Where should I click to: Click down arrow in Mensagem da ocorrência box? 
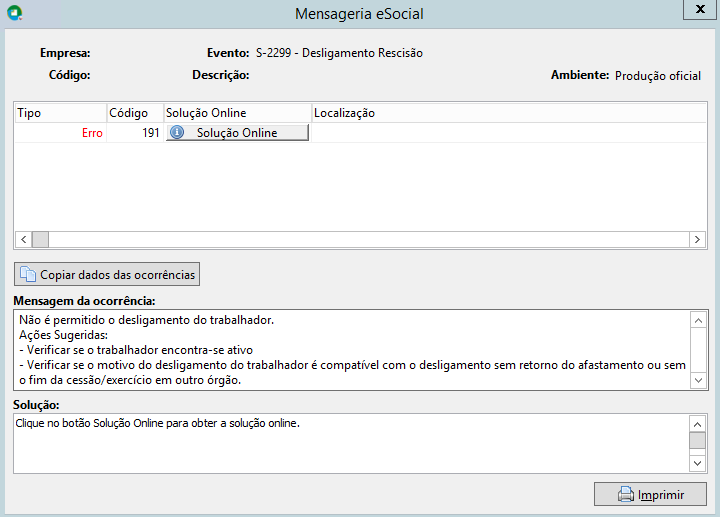coord(698,380)
